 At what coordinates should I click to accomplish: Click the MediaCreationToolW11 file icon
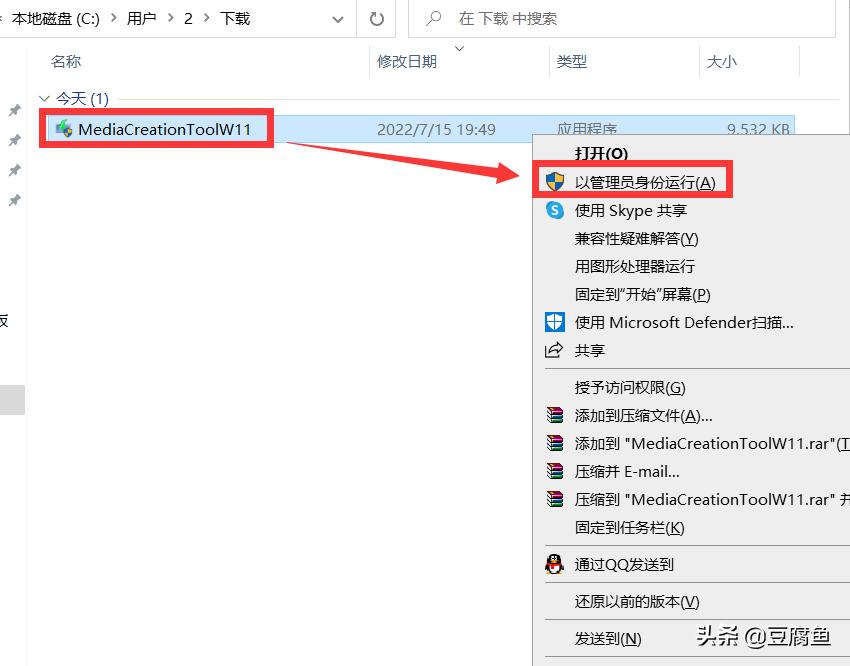click(x=64, y=129)
